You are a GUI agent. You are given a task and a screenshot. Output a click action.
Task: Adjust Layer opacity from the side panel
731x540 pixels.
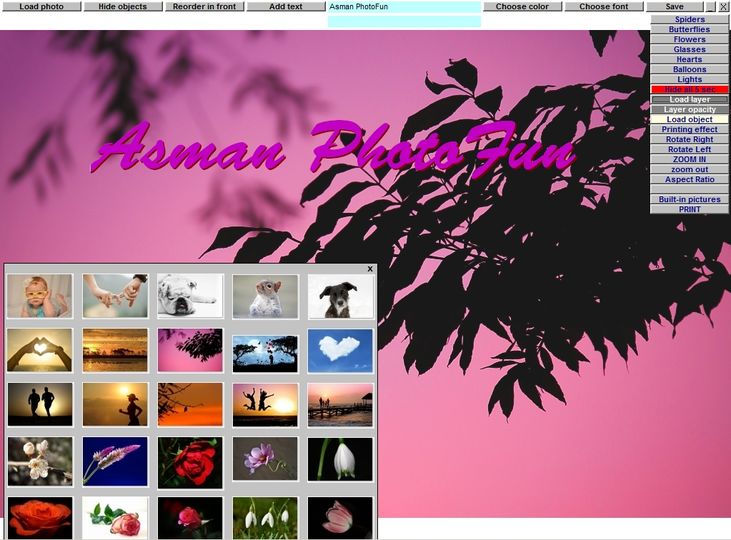click(689, 110)
